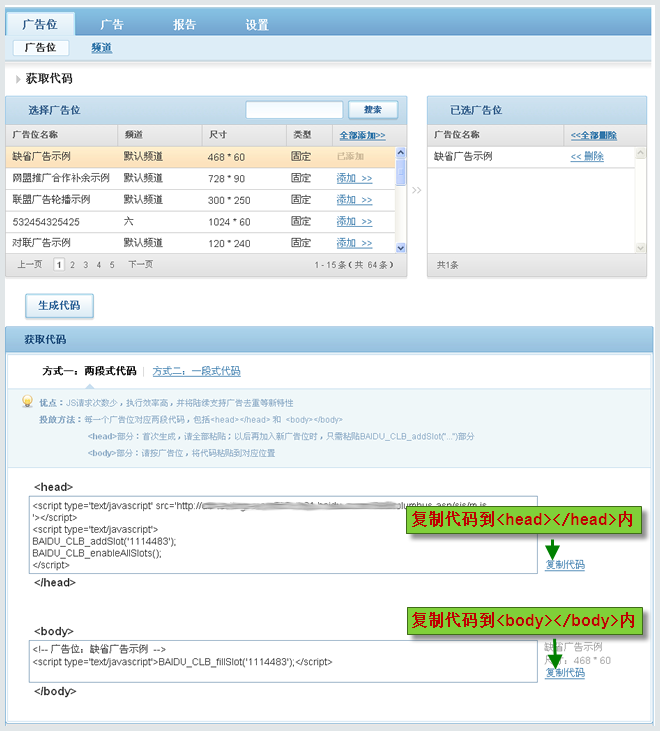This screenshot has width=660, height=731.
Task: Click <<全部删除 in selected slots panel
Action: point(594,135)
